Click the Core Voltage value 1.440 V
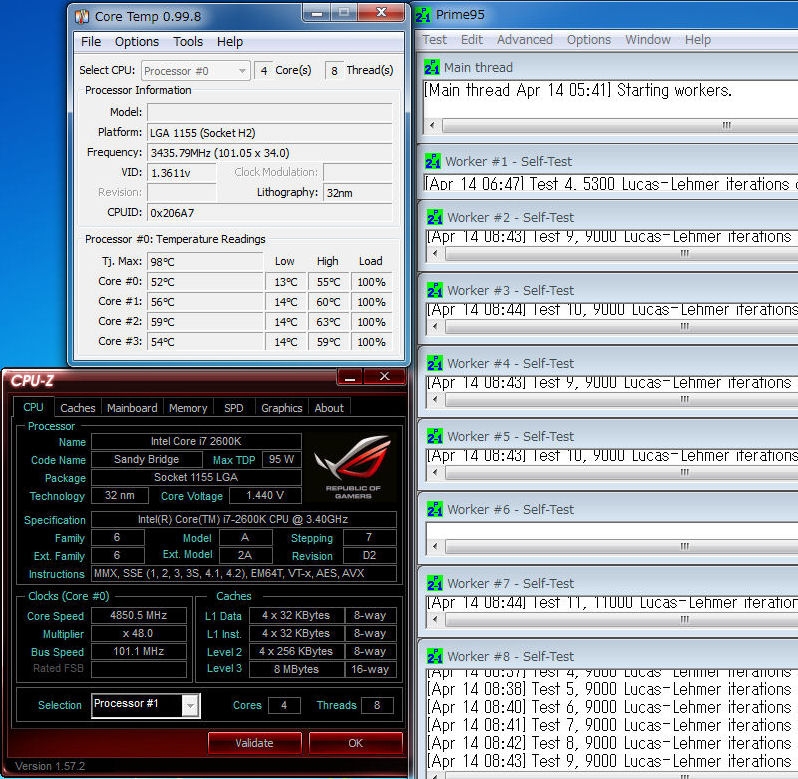The height and width of the screenshot is (779, 798). pyautogui.click(x=265, y=496)
